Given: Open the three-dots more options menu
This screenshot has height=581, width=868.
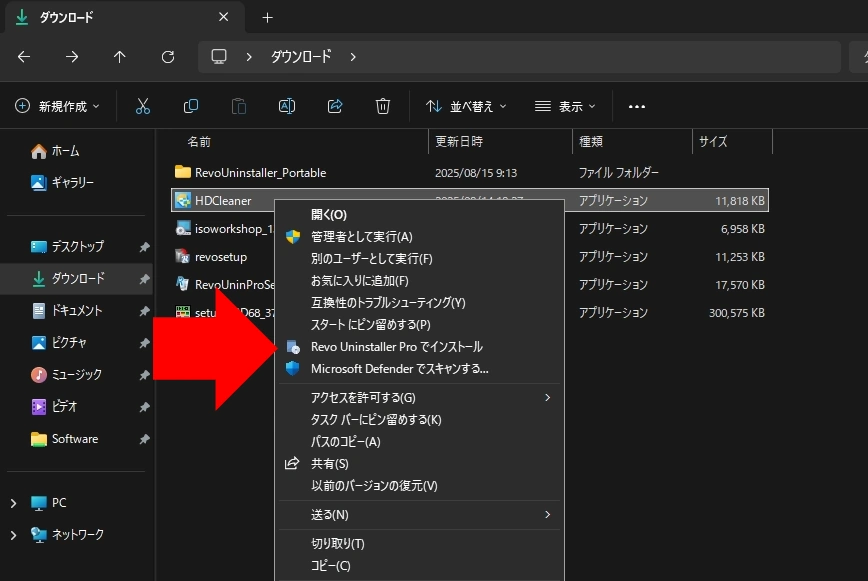Looking at the screenshot, I should tap(637, 106).
